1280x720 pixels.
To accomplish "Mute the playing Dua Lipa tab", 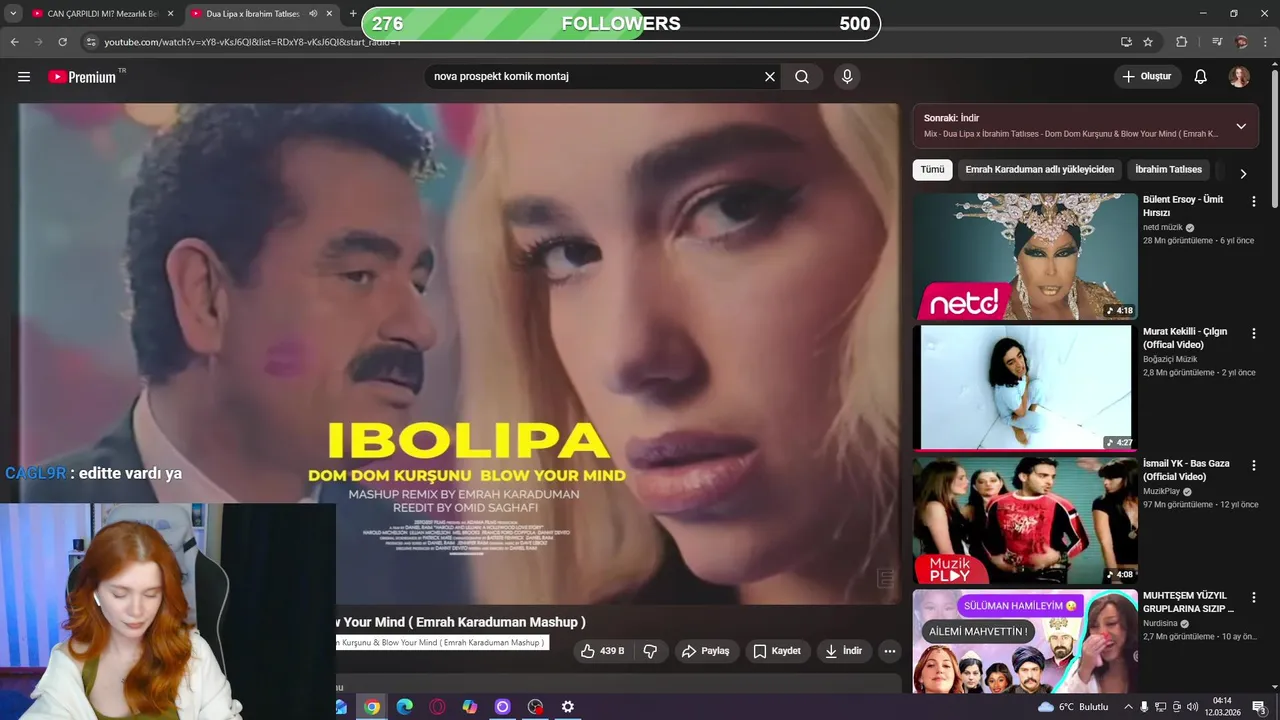I will tap(313, 14).
